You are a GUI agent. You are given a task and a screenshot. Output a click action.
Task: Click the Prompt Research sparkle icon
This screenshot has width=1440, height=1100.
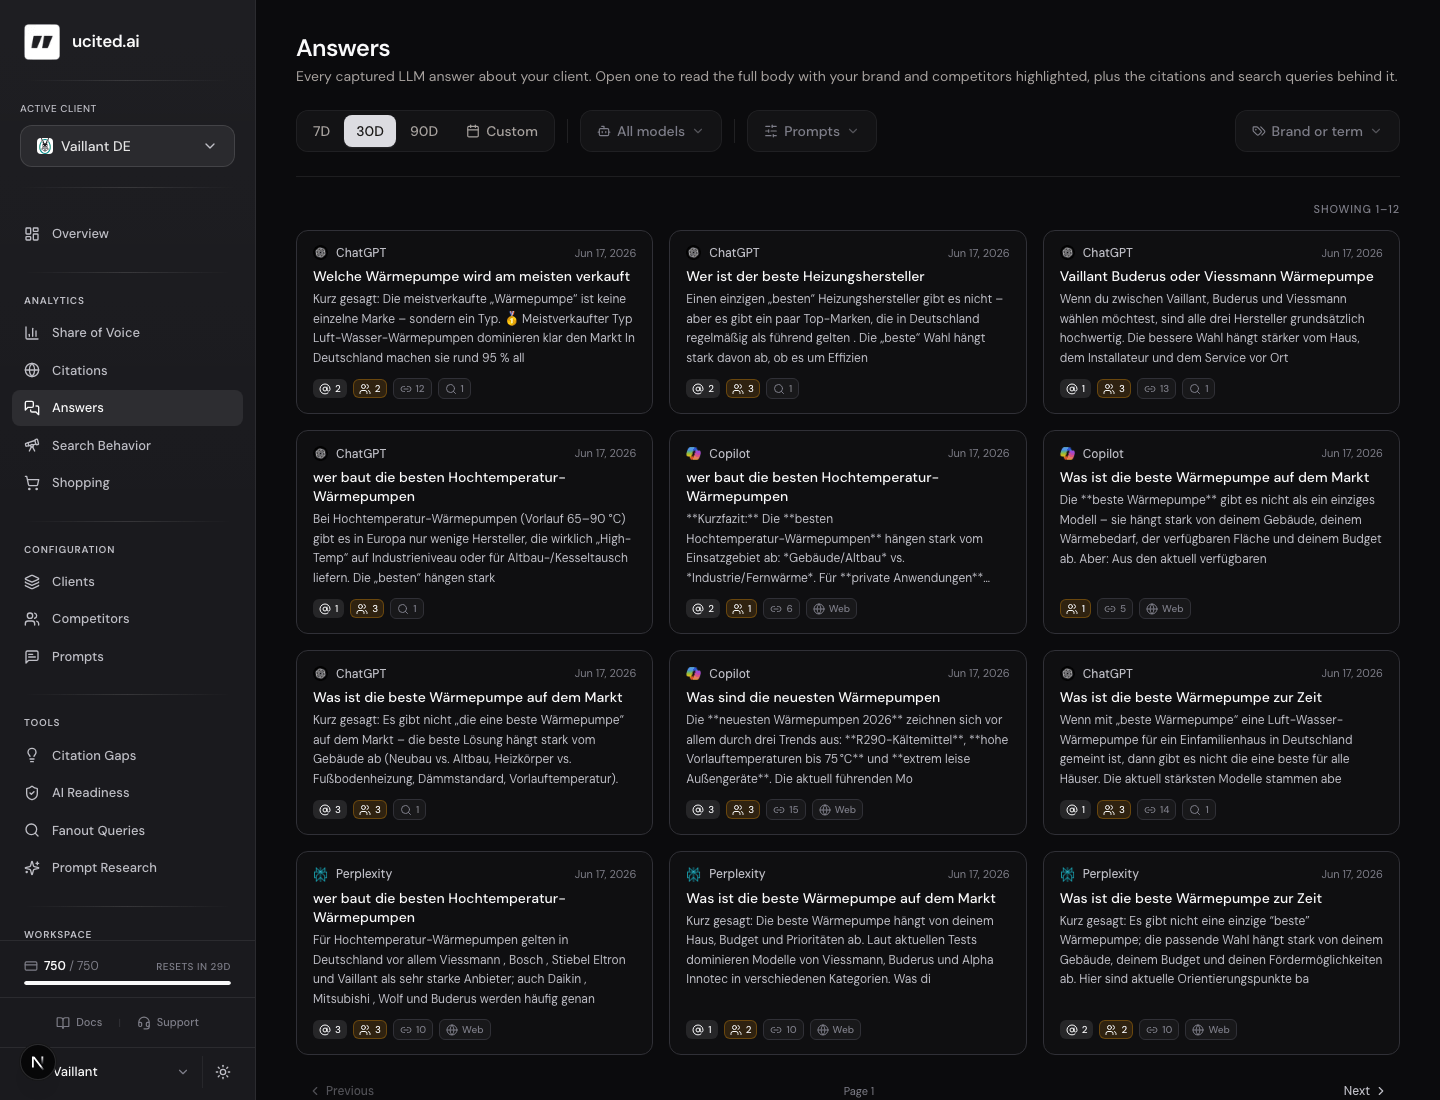pyautogui.click(x=32, y=868)
